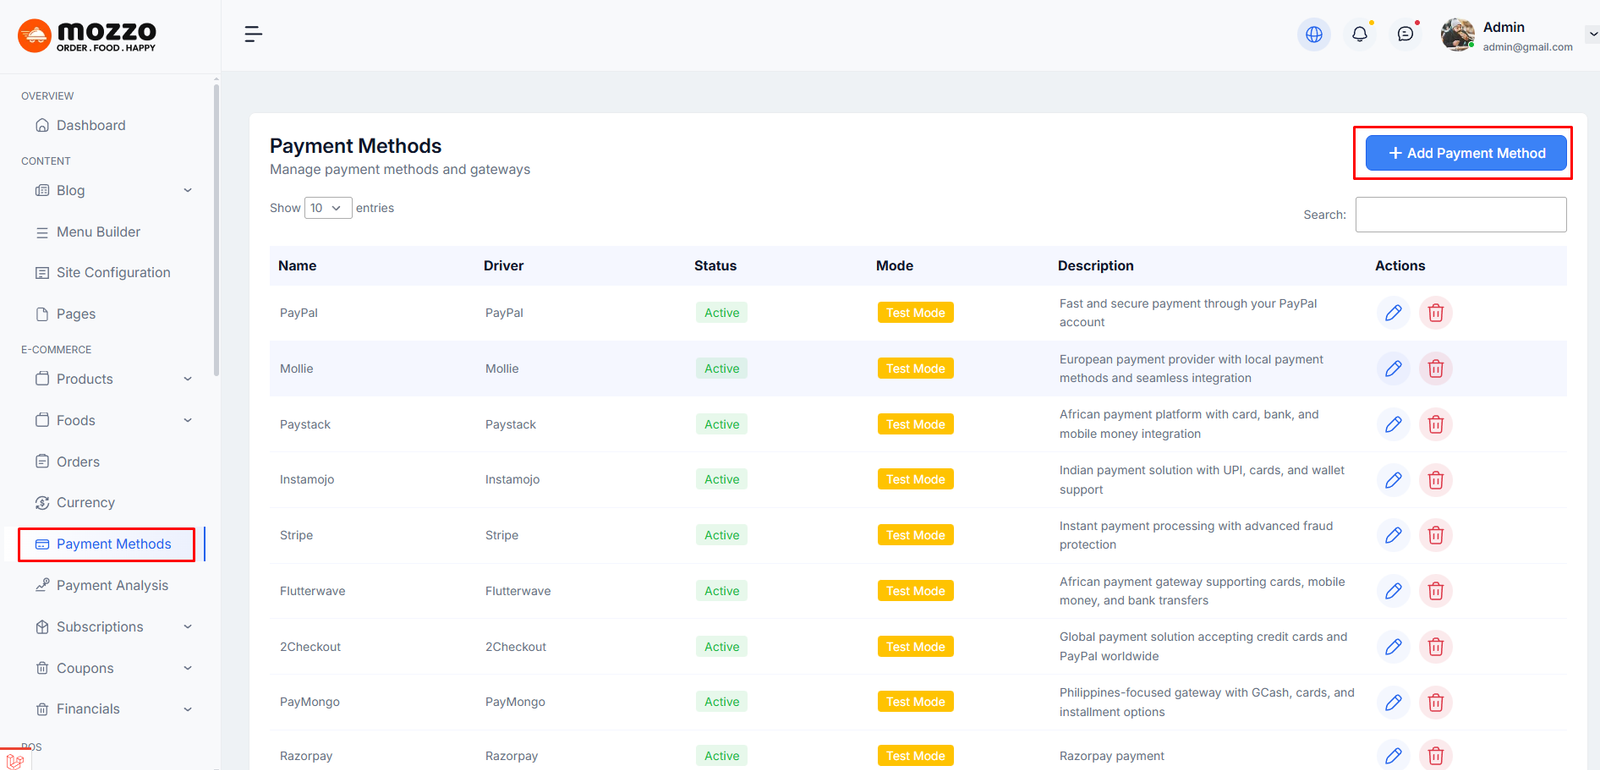
Task: Open notifications bell icon
Action: [1359, 34]
